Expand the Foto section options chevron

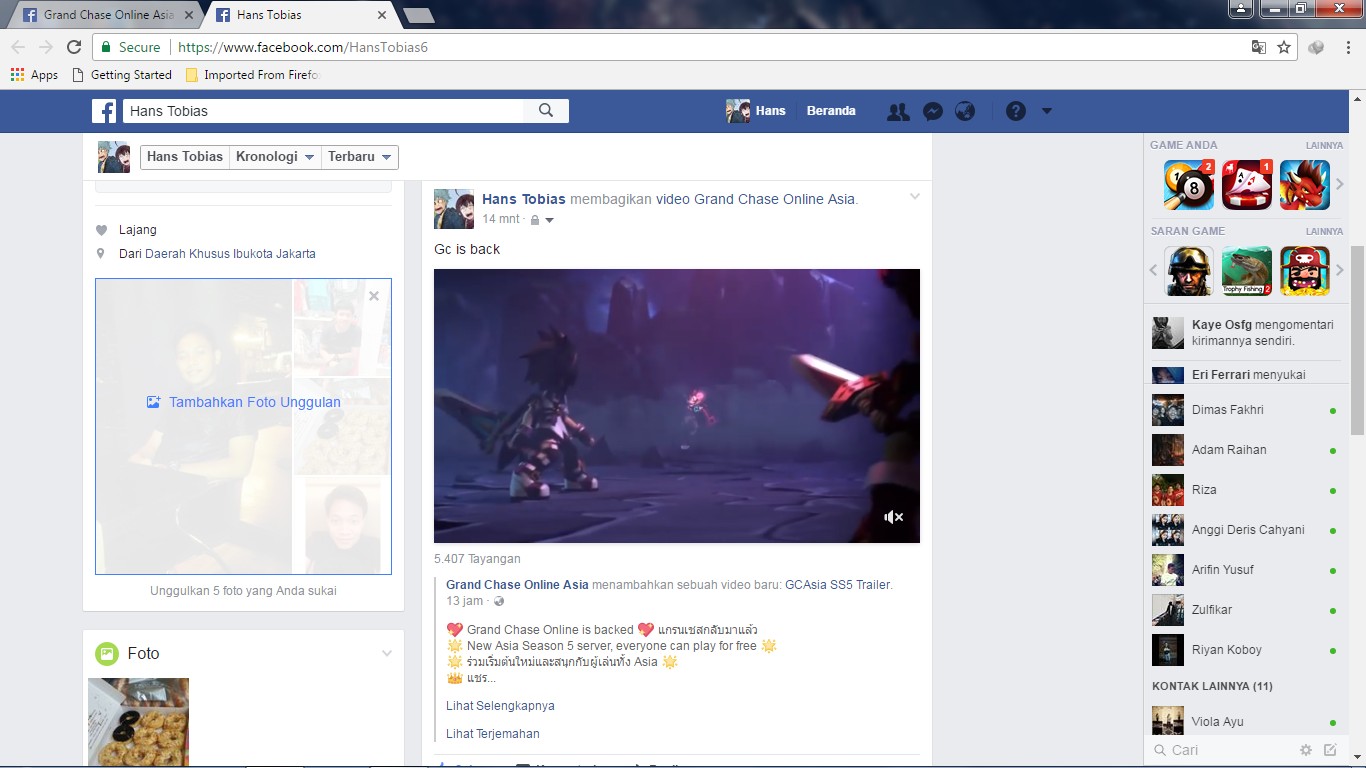pyautogui.click(x=387, y=654)
